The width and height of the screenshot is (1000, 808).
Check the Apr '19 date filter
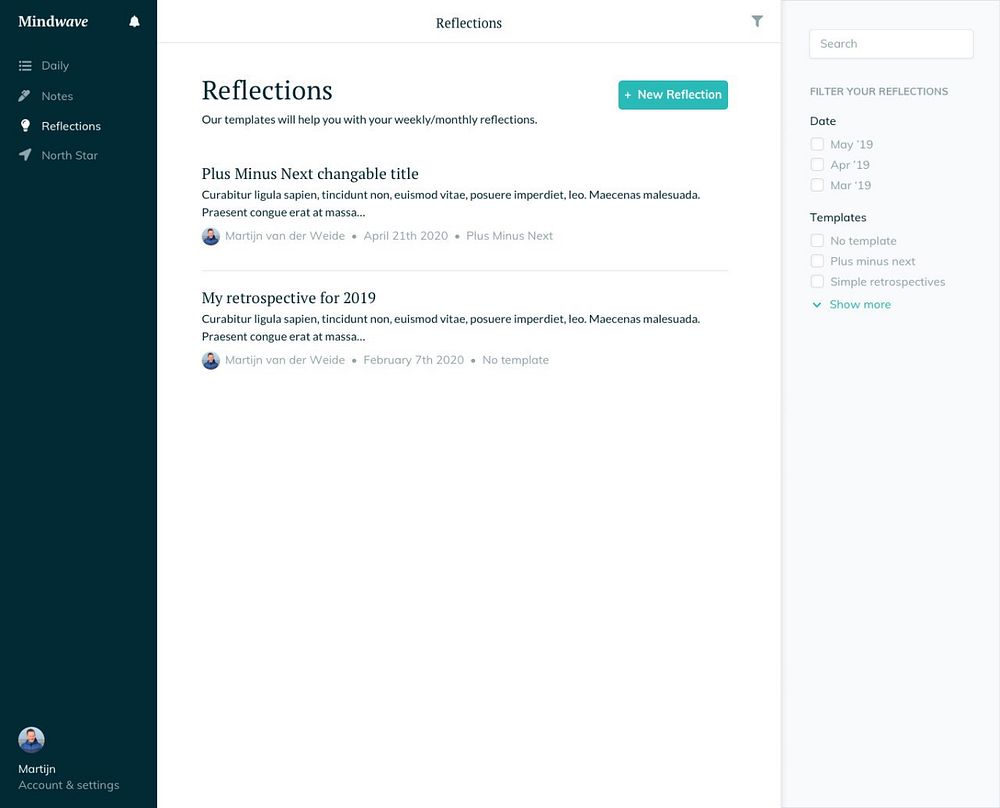click(x=817, y=165)
